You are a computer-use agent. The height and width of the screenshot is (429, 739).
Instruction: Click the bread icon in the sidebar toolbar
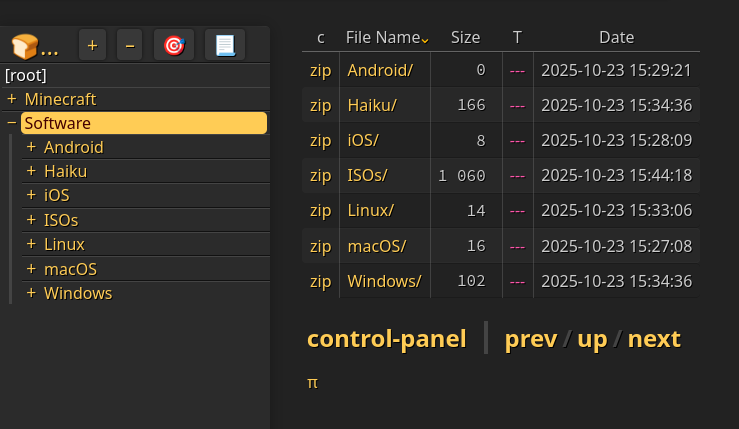pos(24,45)
